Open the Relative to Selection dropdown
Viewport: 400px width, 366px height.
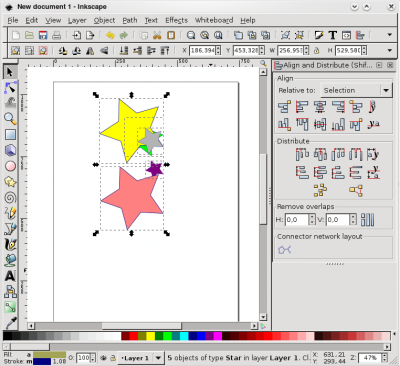356,90
